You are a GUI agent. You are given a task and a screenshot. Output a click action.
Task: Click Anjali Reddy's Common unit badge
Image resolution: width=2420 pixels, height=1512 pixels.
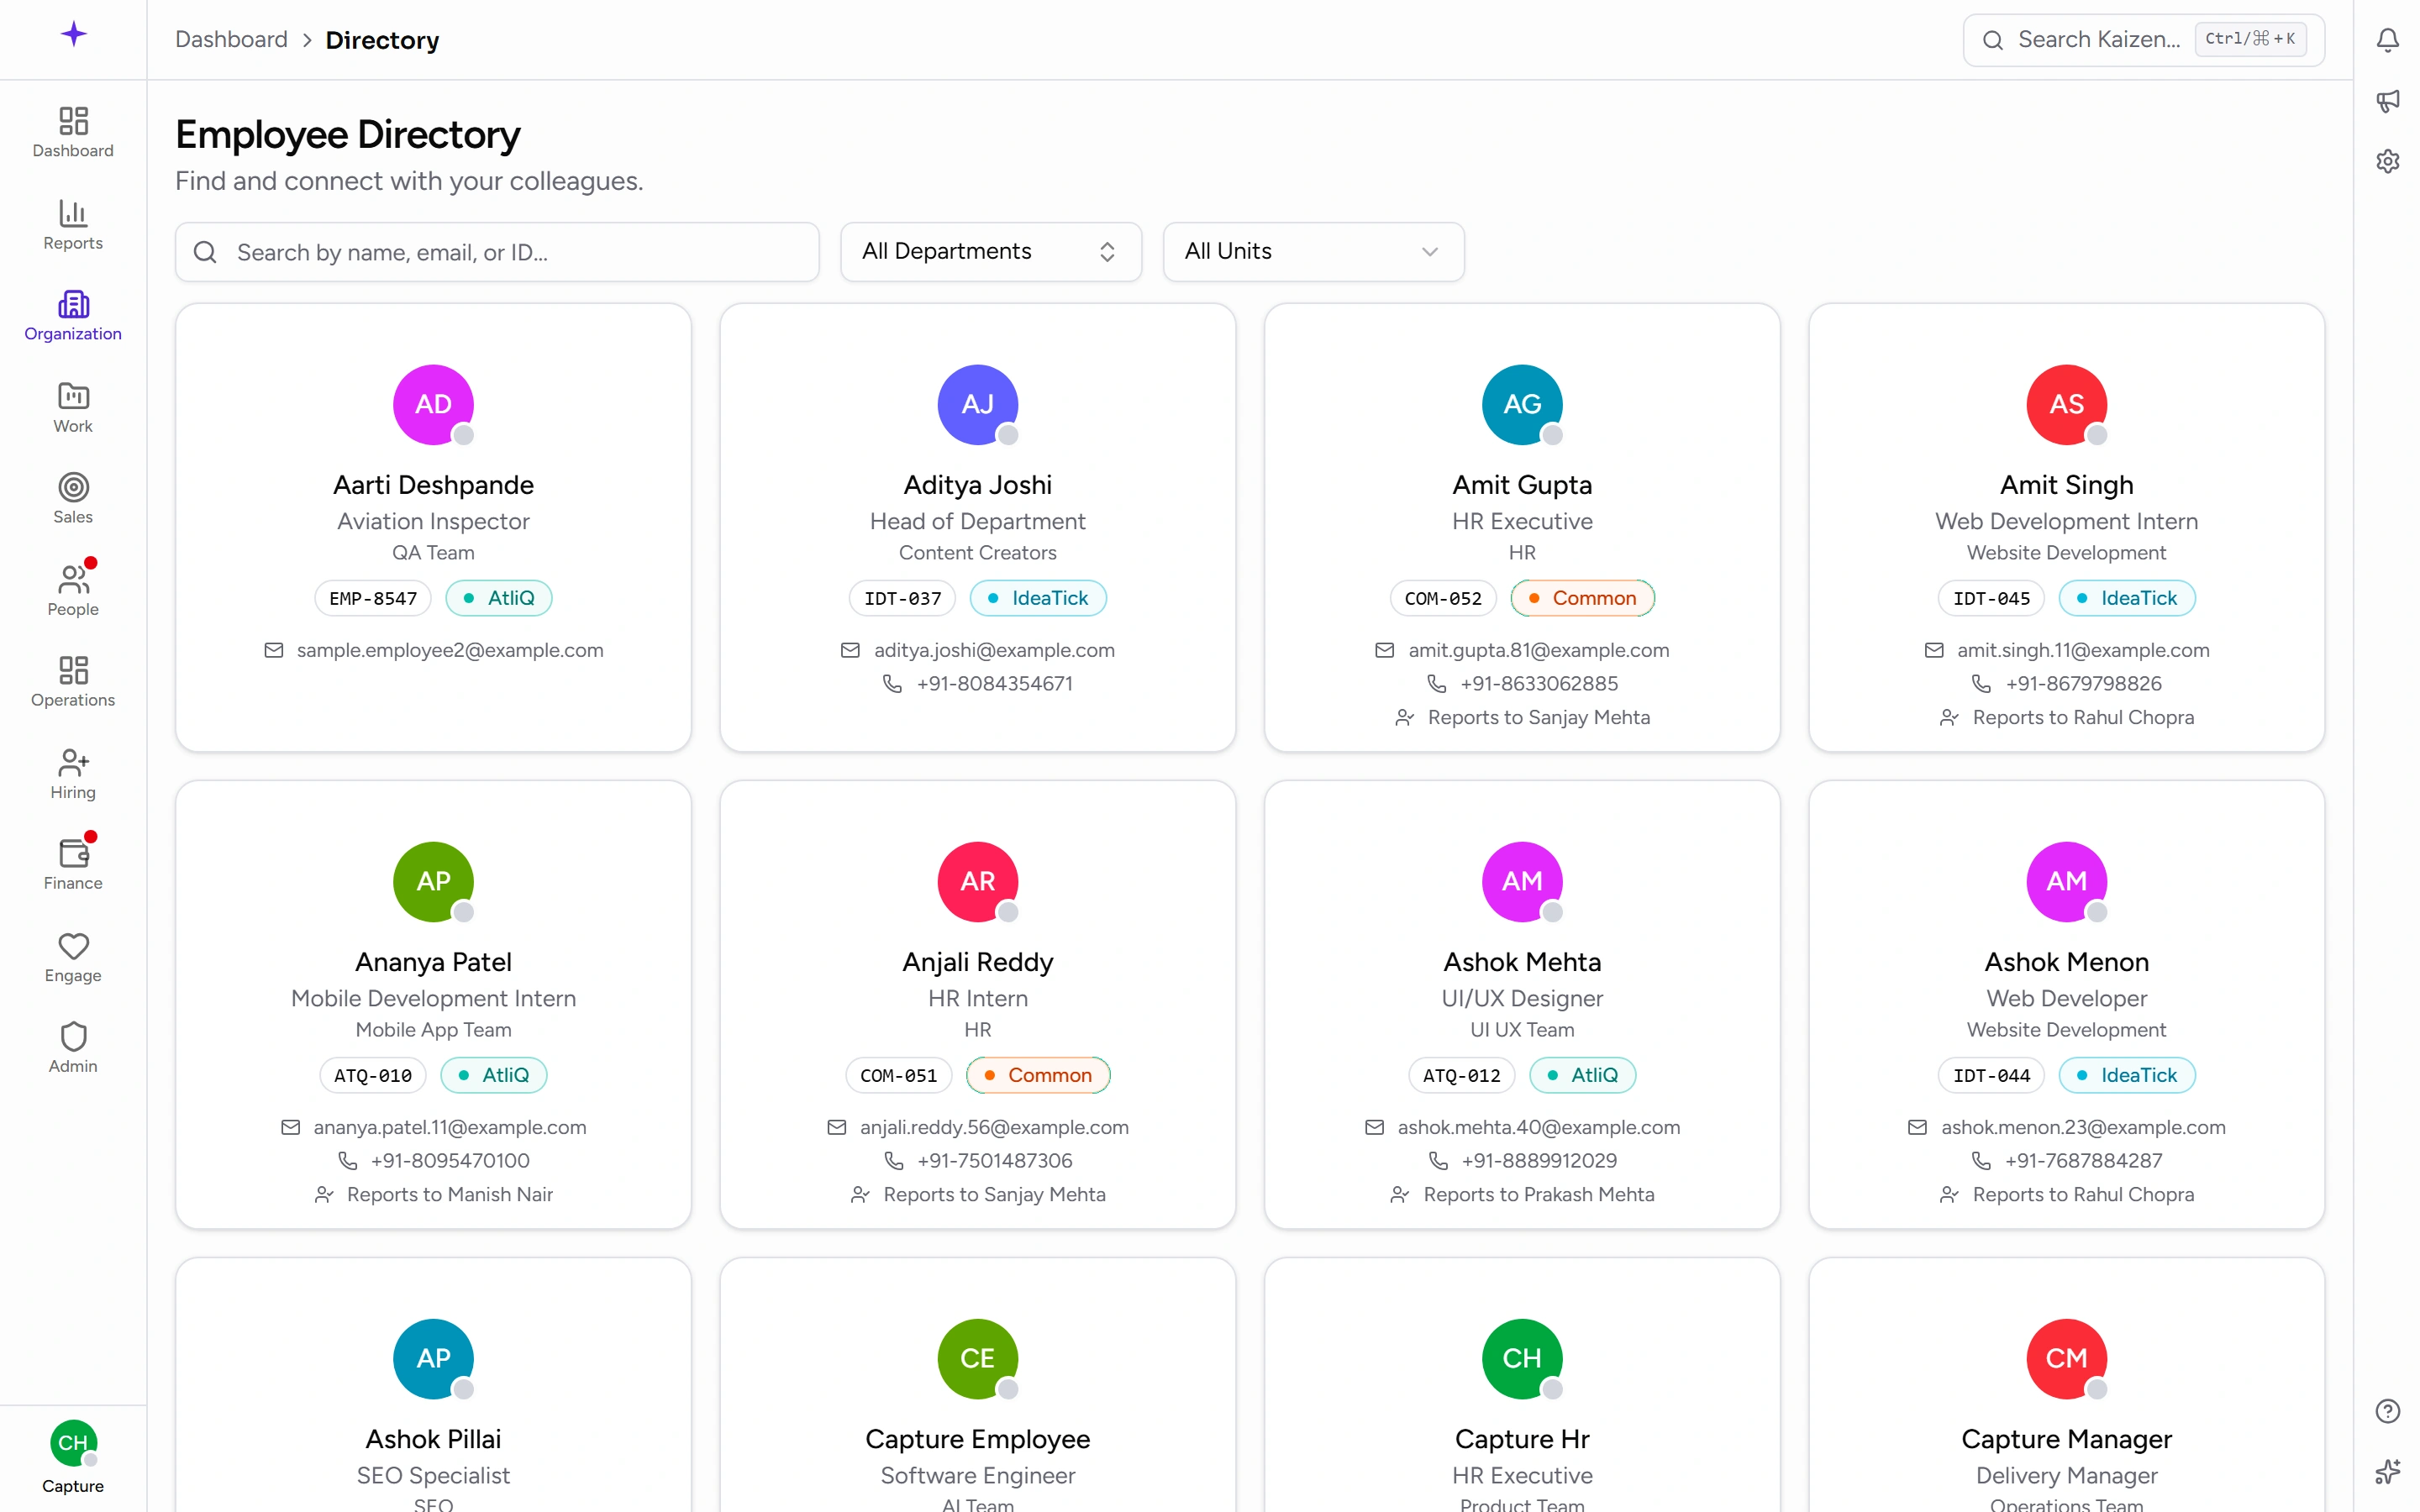(1038, 1075)
